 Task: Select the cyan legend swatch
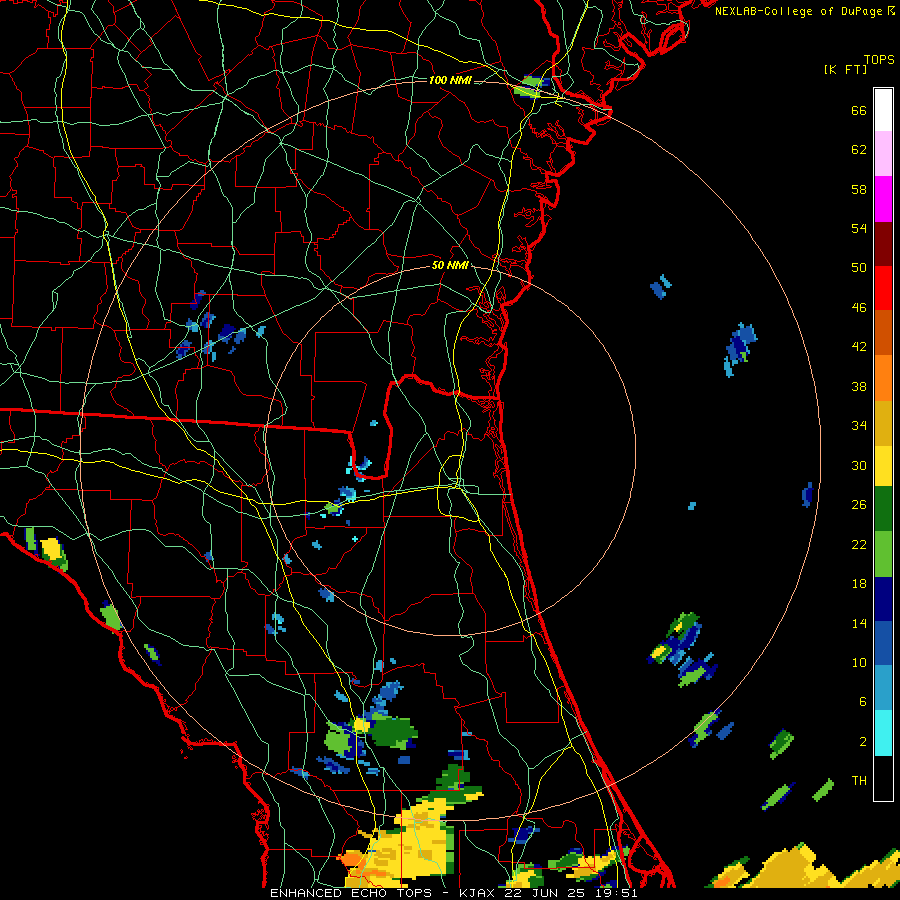[883, 733]
